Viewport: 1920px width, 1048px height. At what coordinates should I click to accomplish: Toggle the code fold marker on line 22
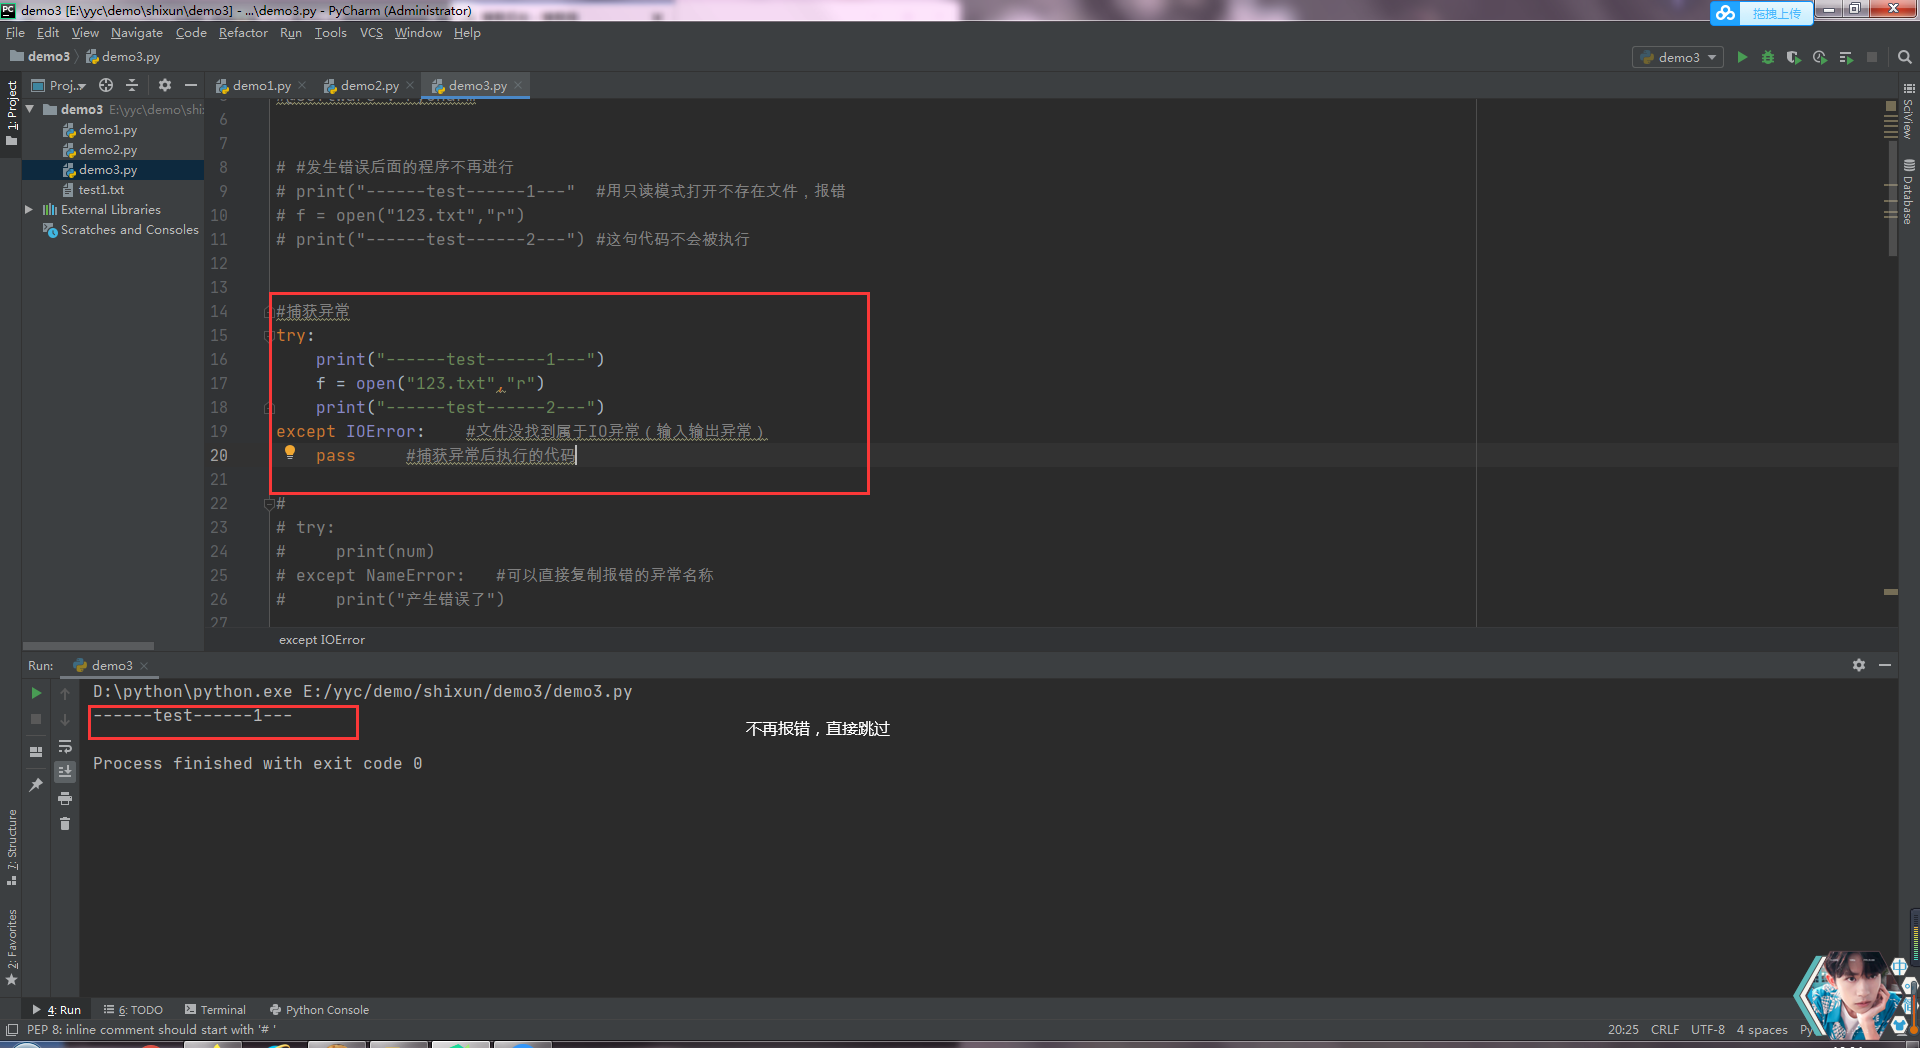[269, 504]
